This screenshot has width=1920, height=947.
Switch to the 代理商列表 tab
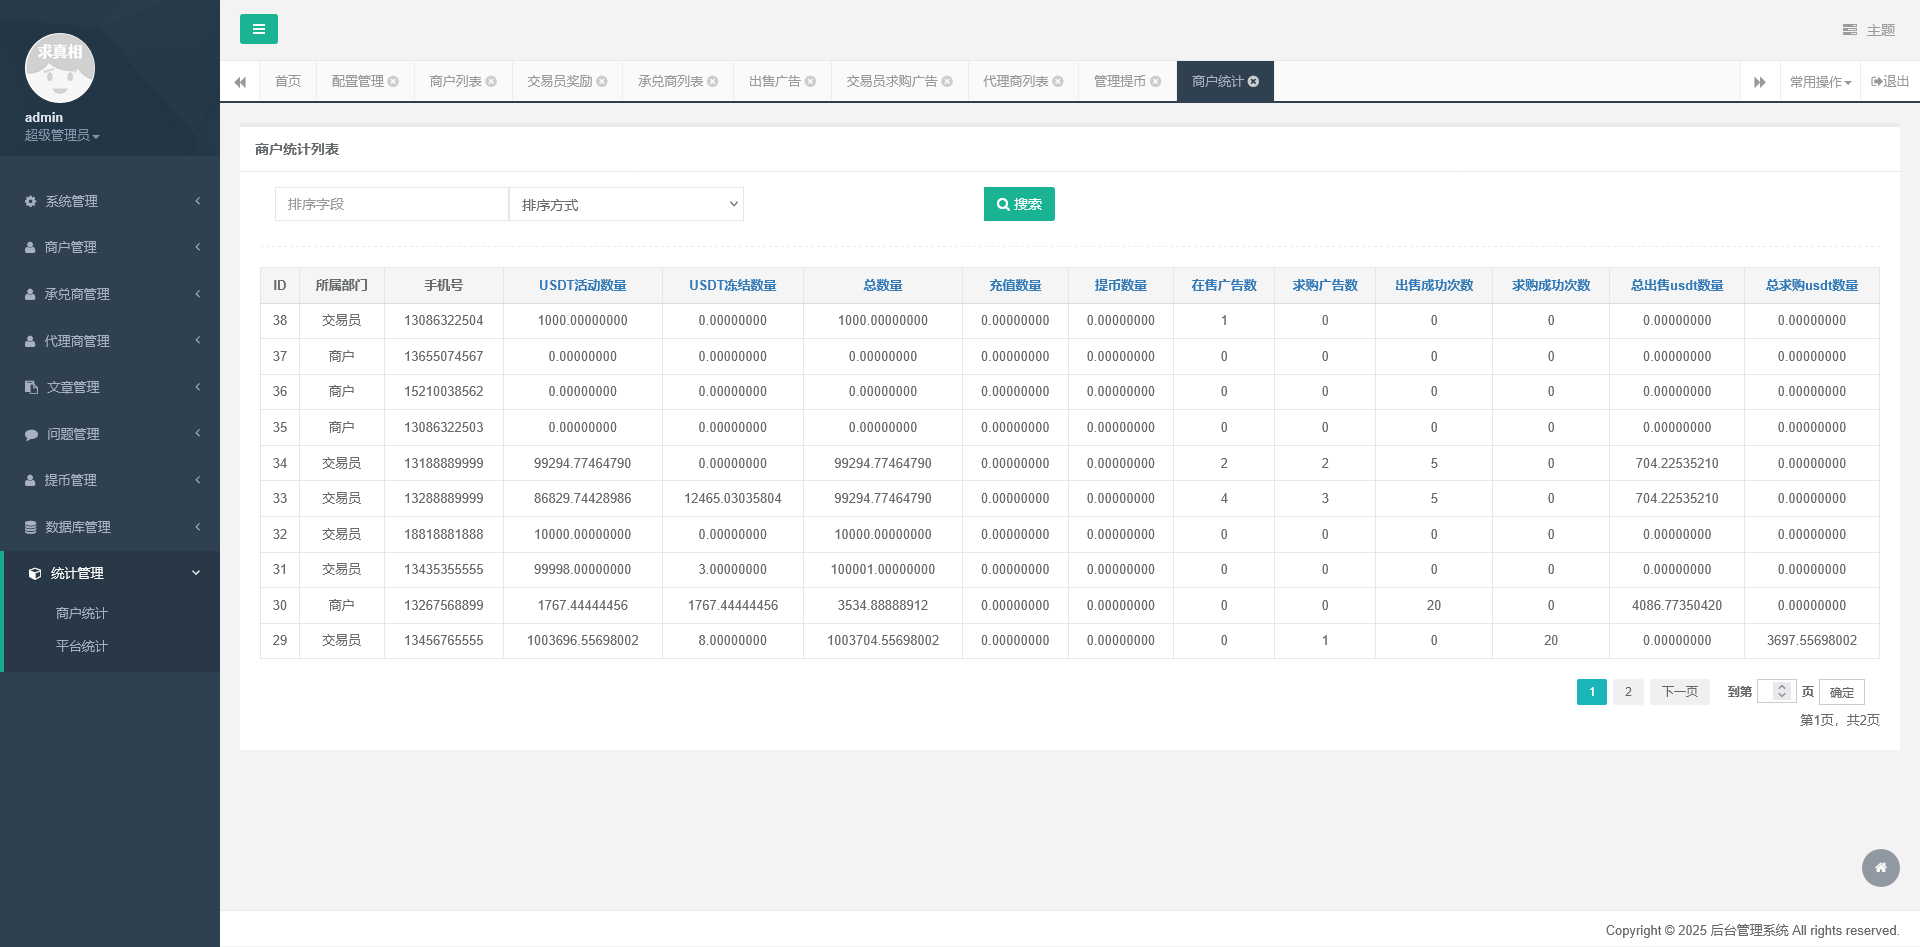pyautogui.click(x=1015, y=82)
